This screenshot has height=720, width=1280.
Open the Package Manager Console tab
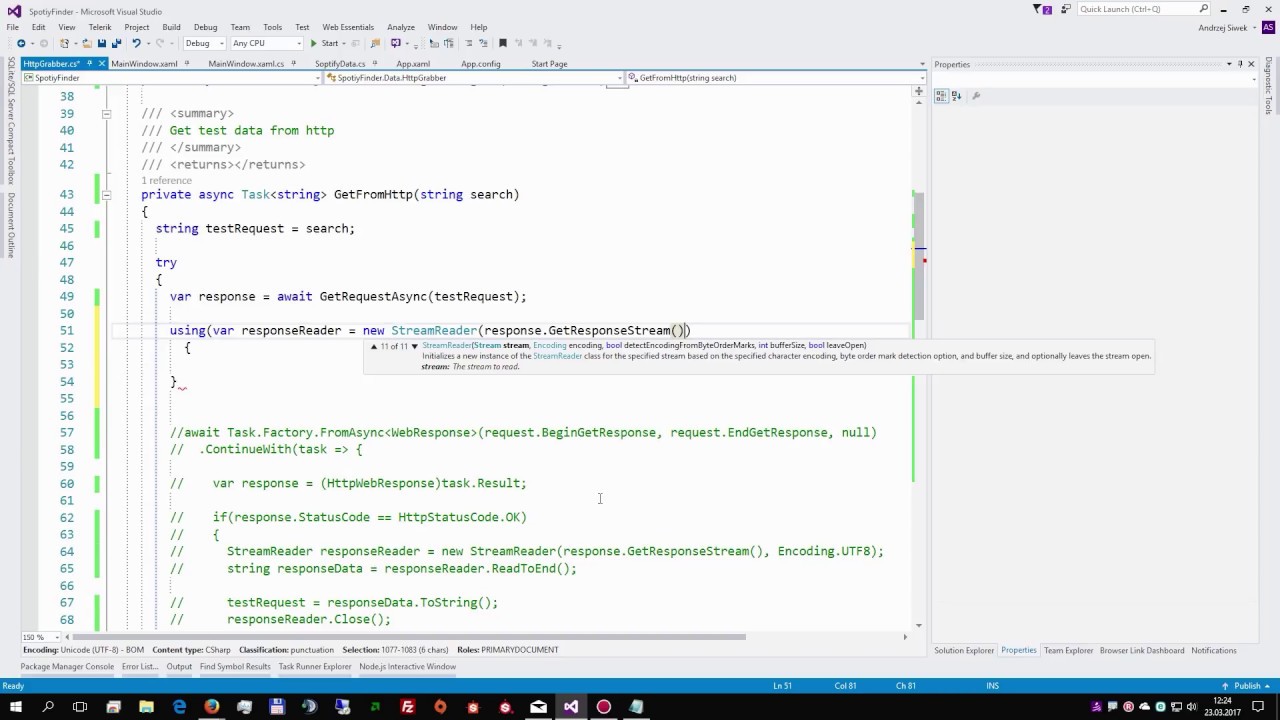click(67, 667)
